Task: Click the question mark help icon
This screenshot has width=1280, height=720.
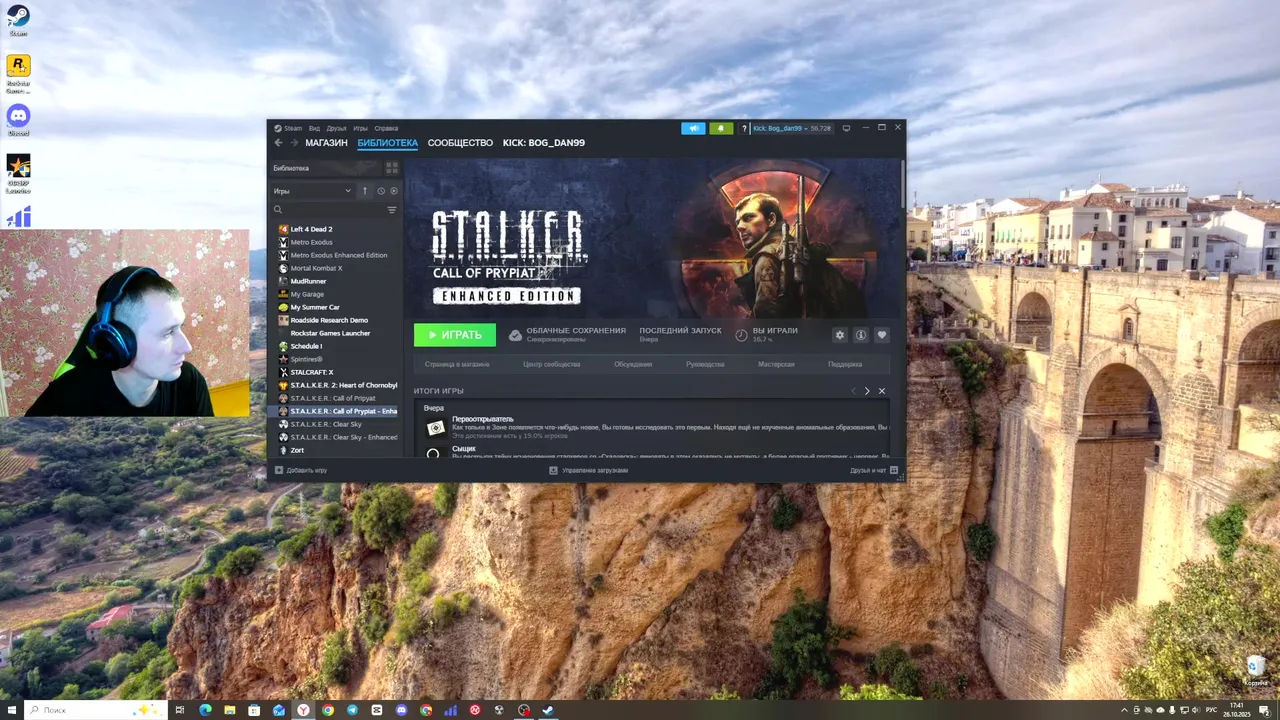Action: [744, 128]
